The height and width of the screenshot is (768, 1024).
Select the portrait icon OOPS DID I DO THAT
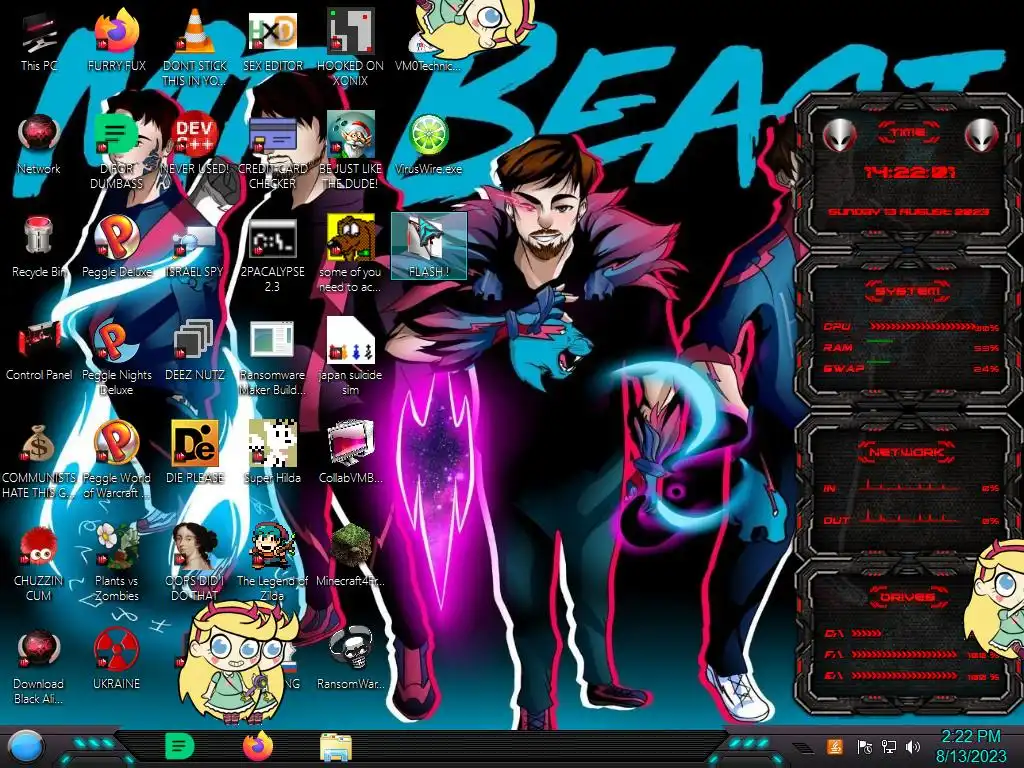(194, 563)
